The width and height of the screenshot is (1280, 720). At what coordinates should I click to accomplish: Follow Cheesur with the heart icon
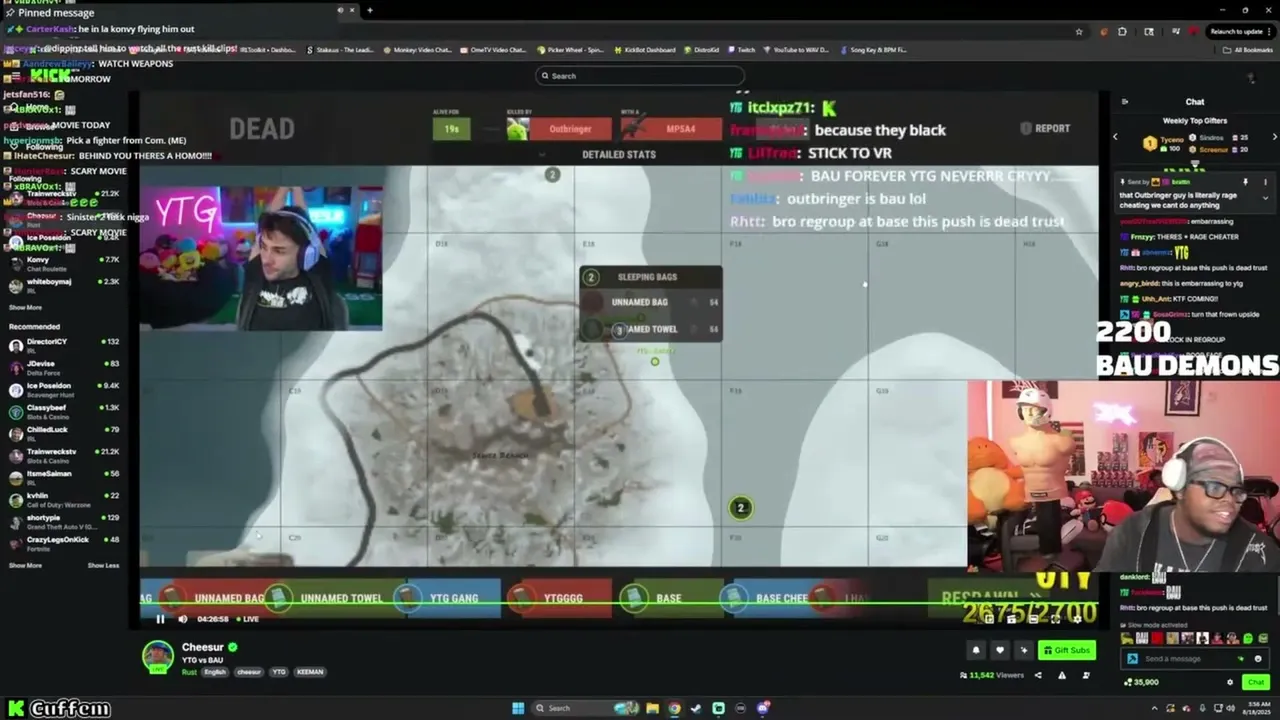click(999, 650)
